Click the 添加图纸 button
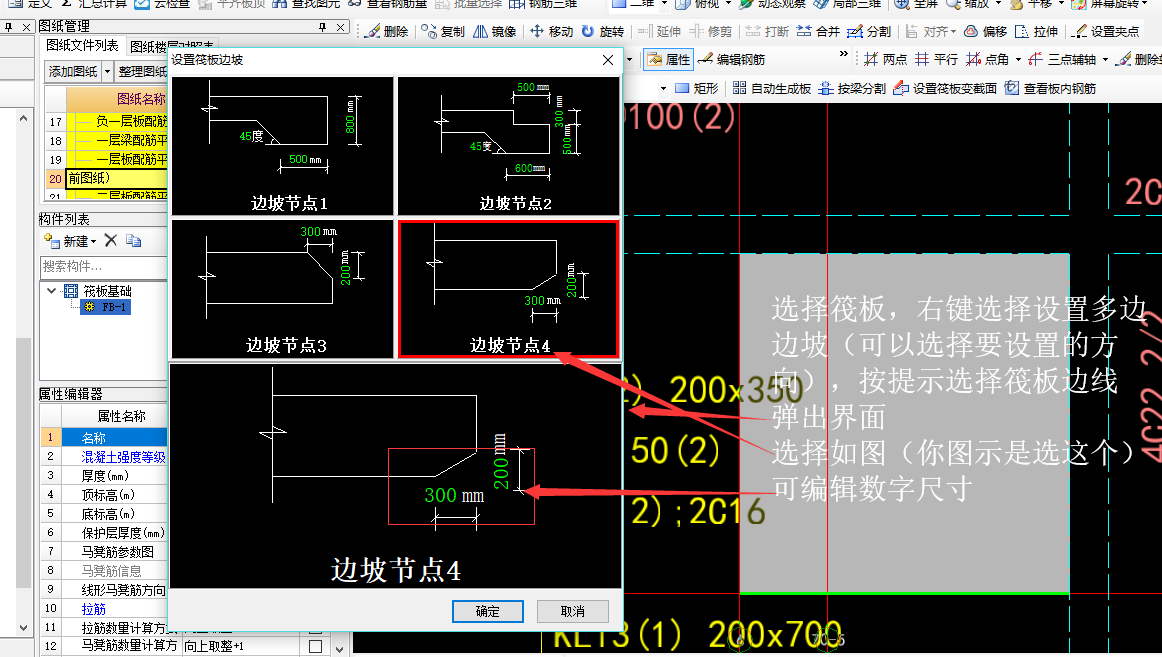The height and width of the screenshot is (657, 1162). [73, 72]
